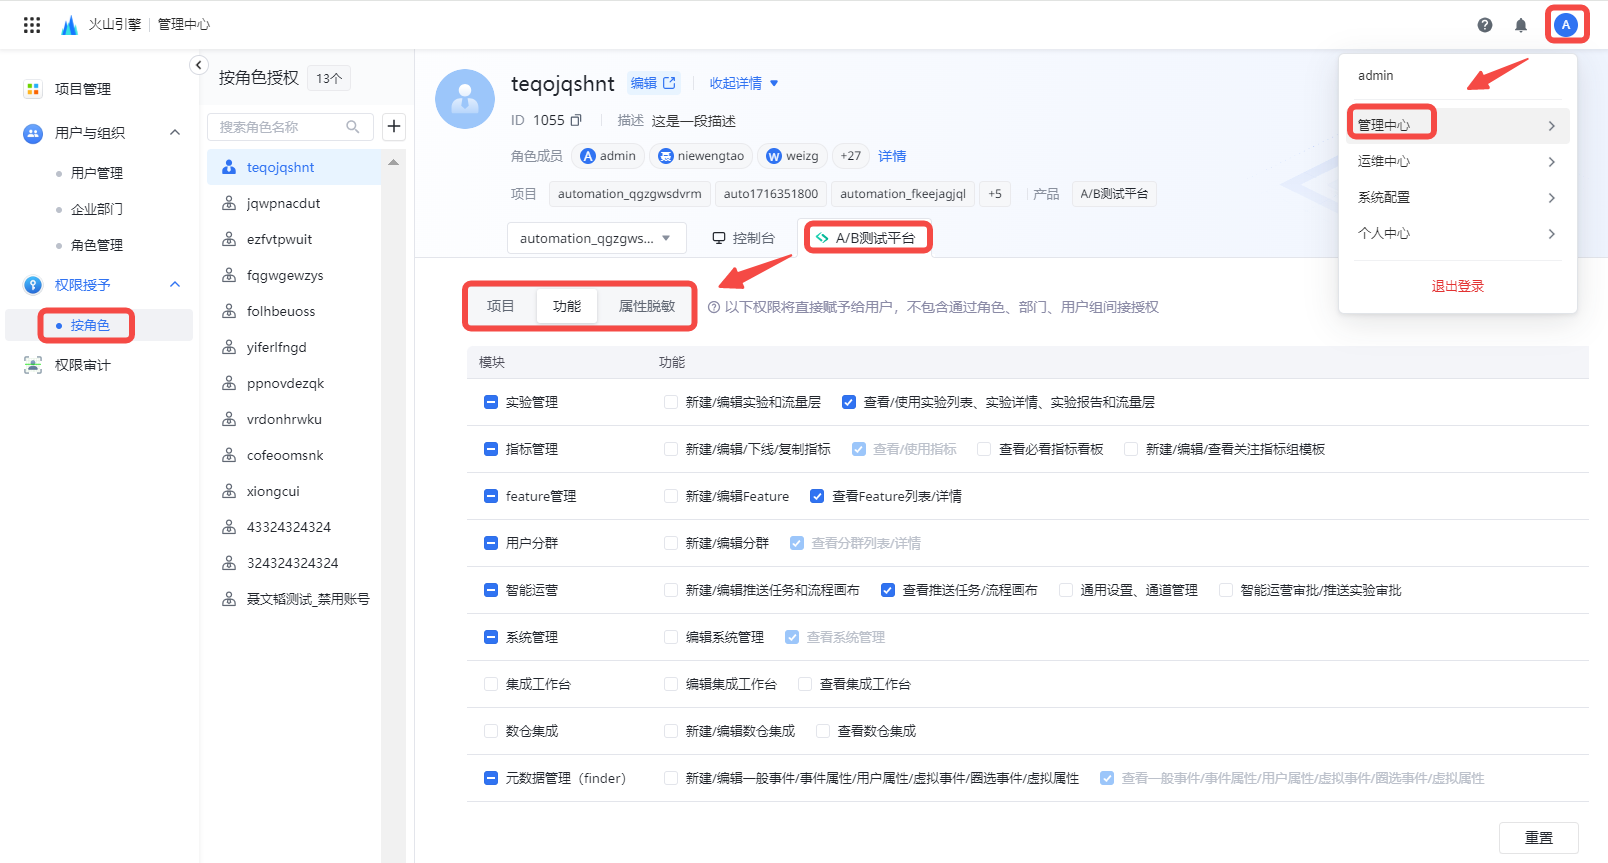Click the info icon beside permission hint
Viewport: 1608px width, 863px height.
tap(714, 307)
